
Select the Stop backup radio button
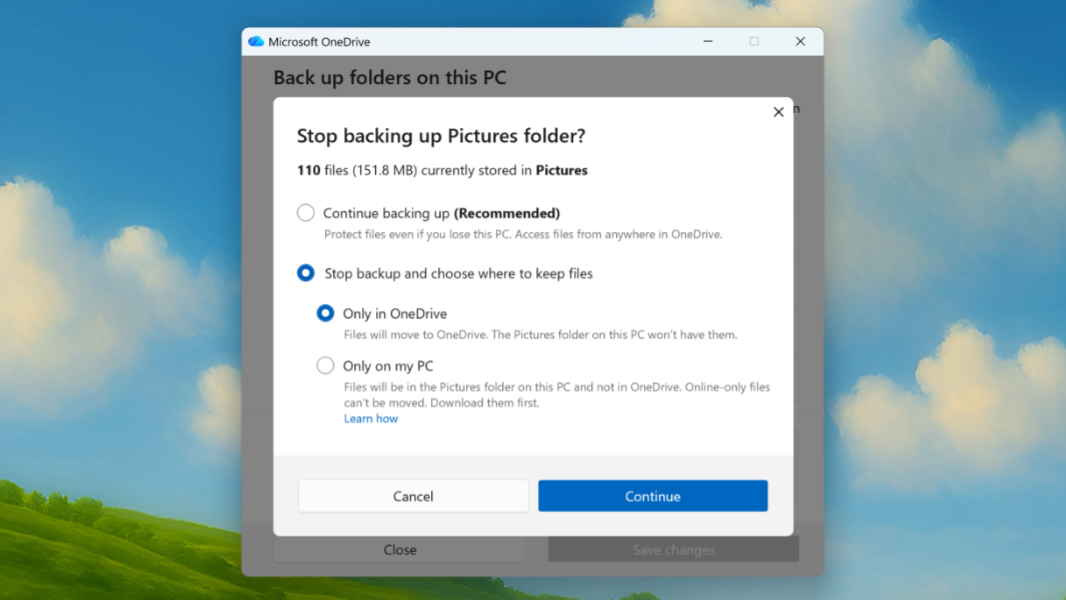(306, 273)
